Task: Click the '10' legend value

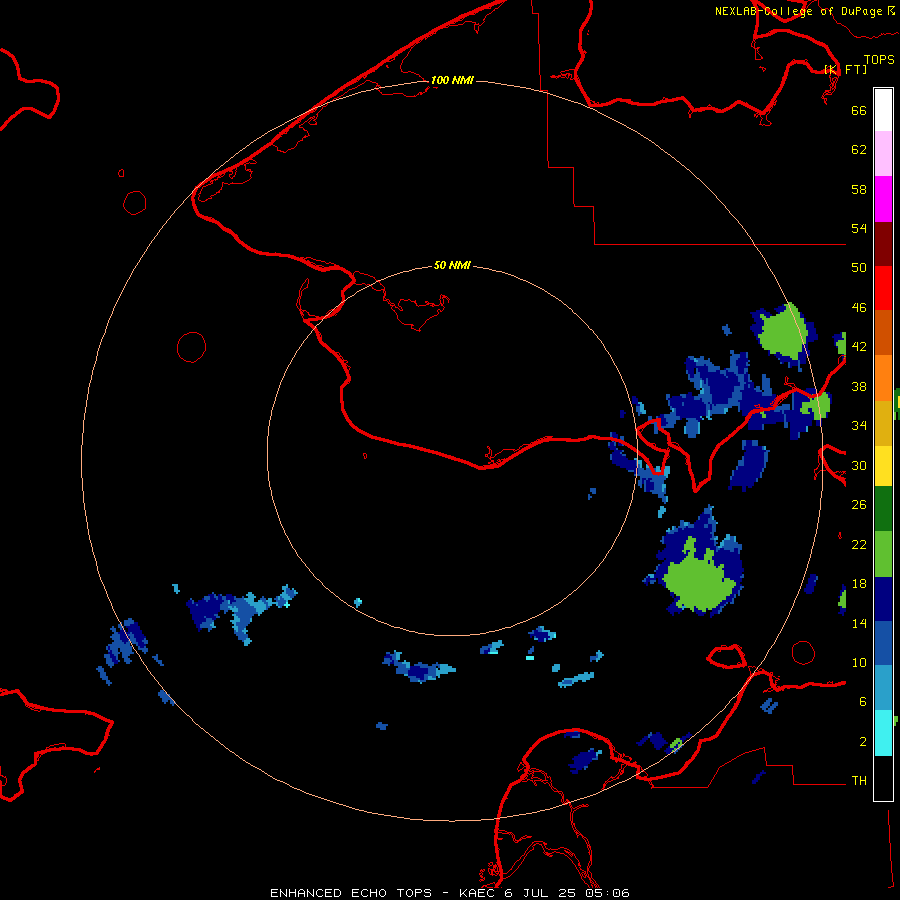Action: [x=859, y=663]
